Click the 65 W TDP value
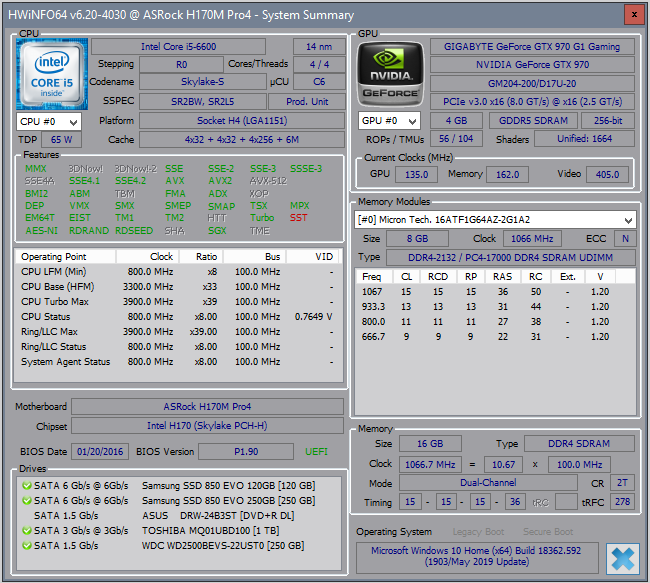This screenshot has width=650, height=583. pyautogui.click(x=61, y=140)
